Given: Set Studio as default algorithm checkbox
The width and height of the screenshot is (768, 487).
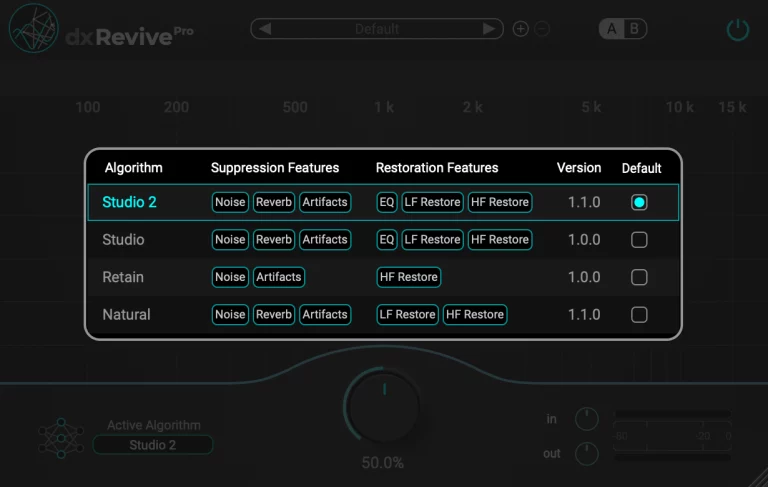Looking at the screenshot, I should pos(639,240).
